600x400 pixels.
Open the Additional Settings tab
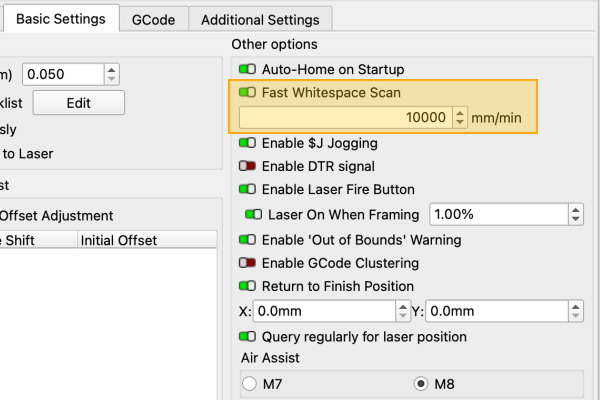pyautogui.click(x=260, y=19)
